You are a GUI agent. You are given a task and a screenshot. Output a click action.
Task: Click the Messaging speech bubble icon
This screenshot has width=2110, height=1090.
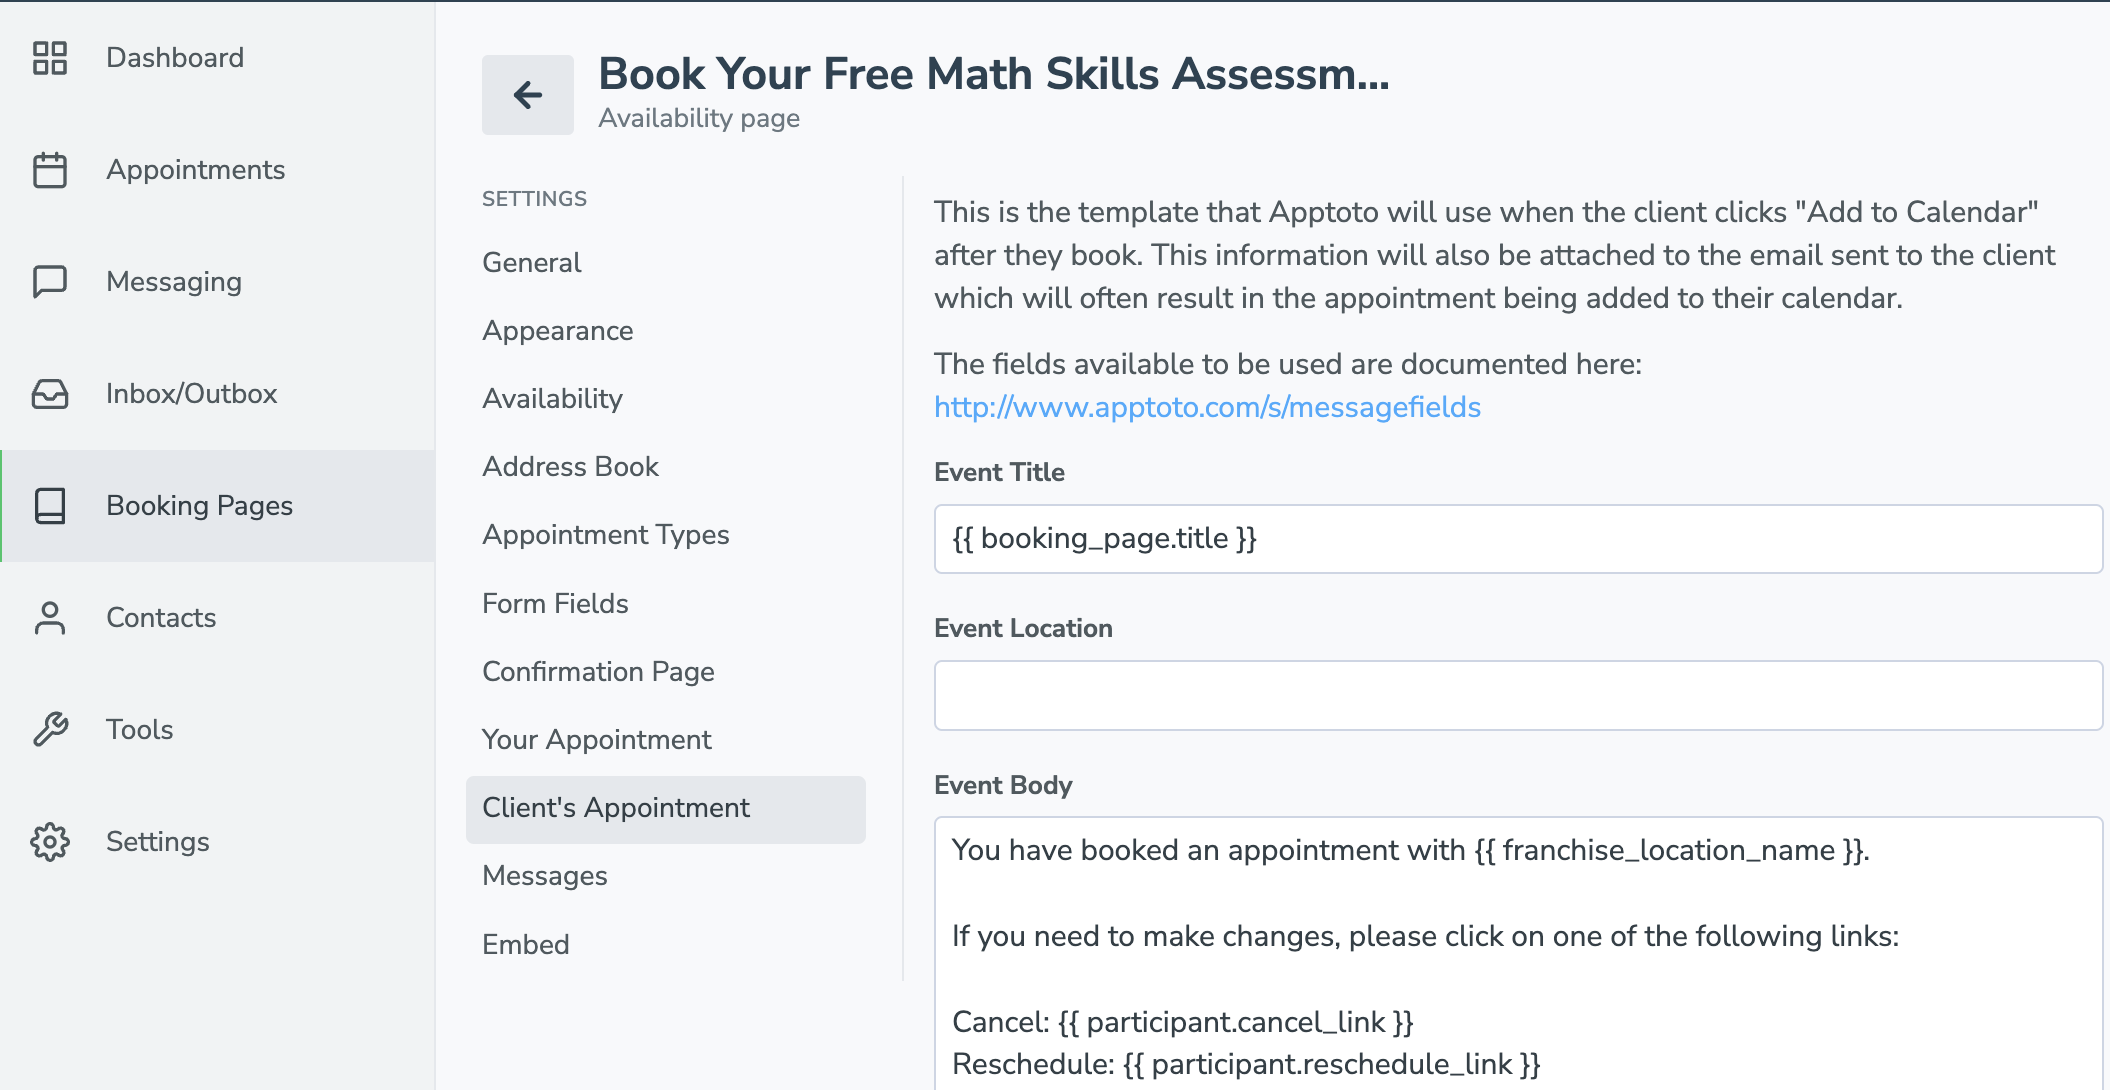(49, 282)
